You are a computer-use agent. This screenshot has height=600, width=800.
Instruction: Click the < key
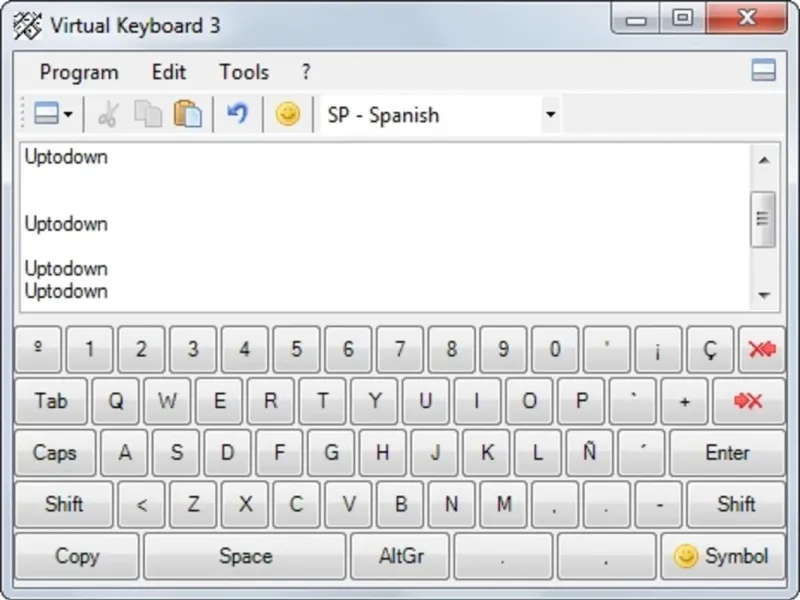click(141, 504)
